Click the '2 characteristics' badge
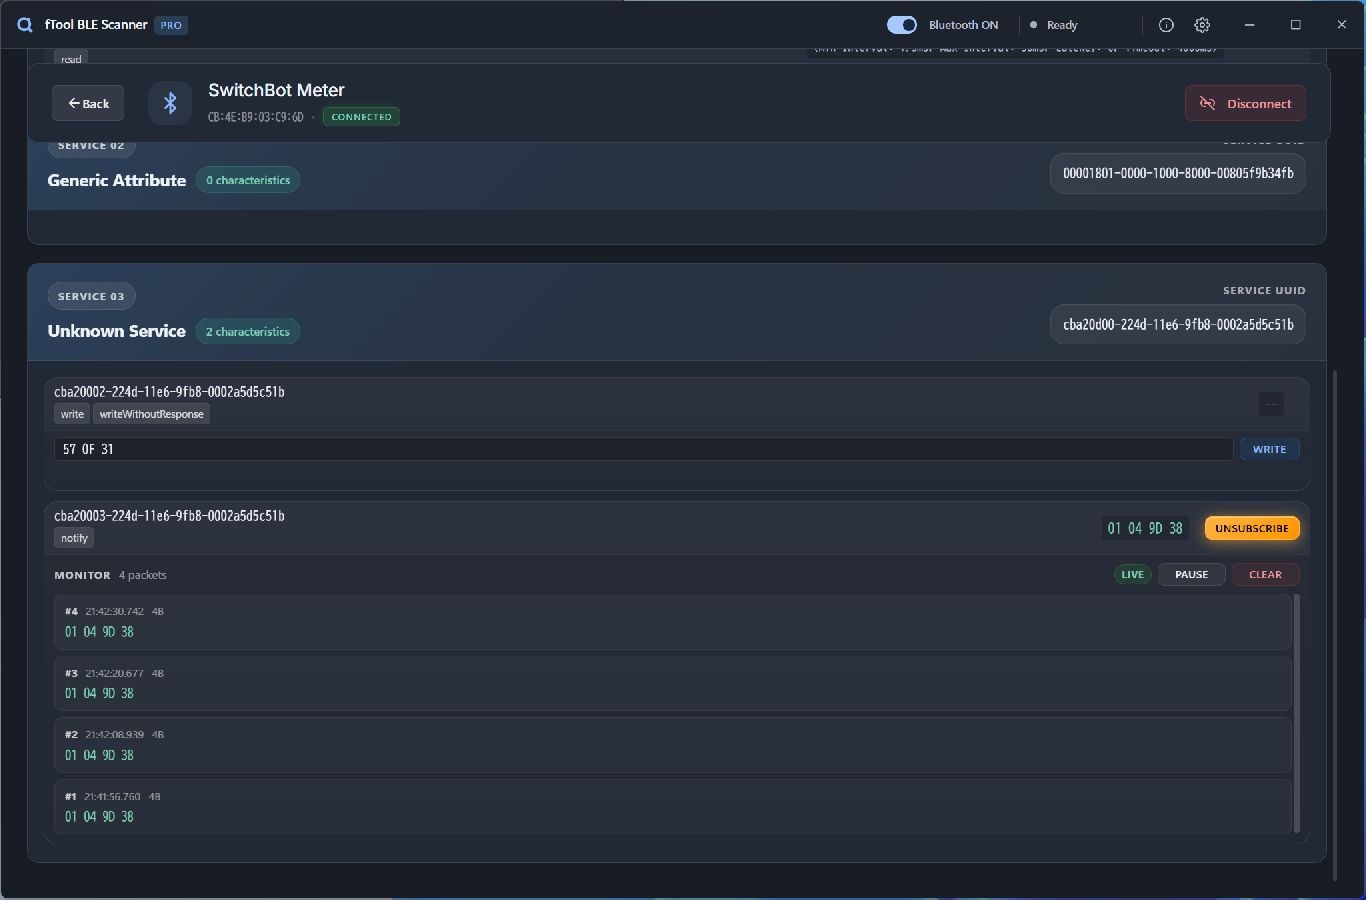Viewport: 1366px width, 900px height. click(x=248, y=331)
